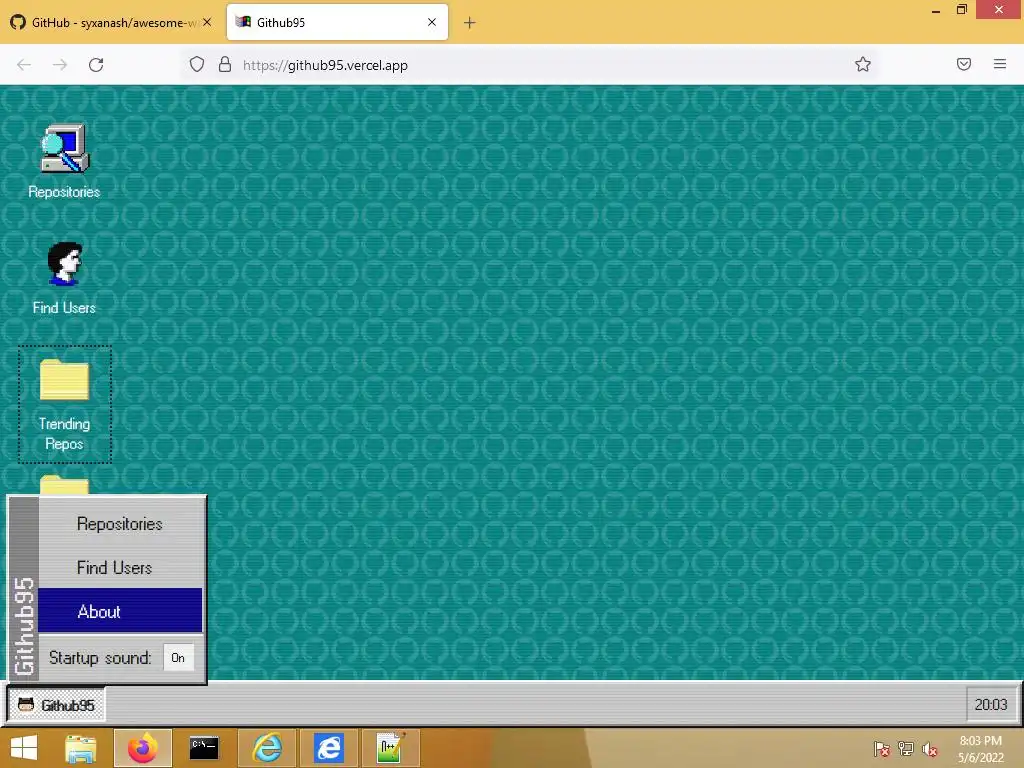
Task: Bookmark this page with the star
Action: pyautogui.click(x=863, y=64)
